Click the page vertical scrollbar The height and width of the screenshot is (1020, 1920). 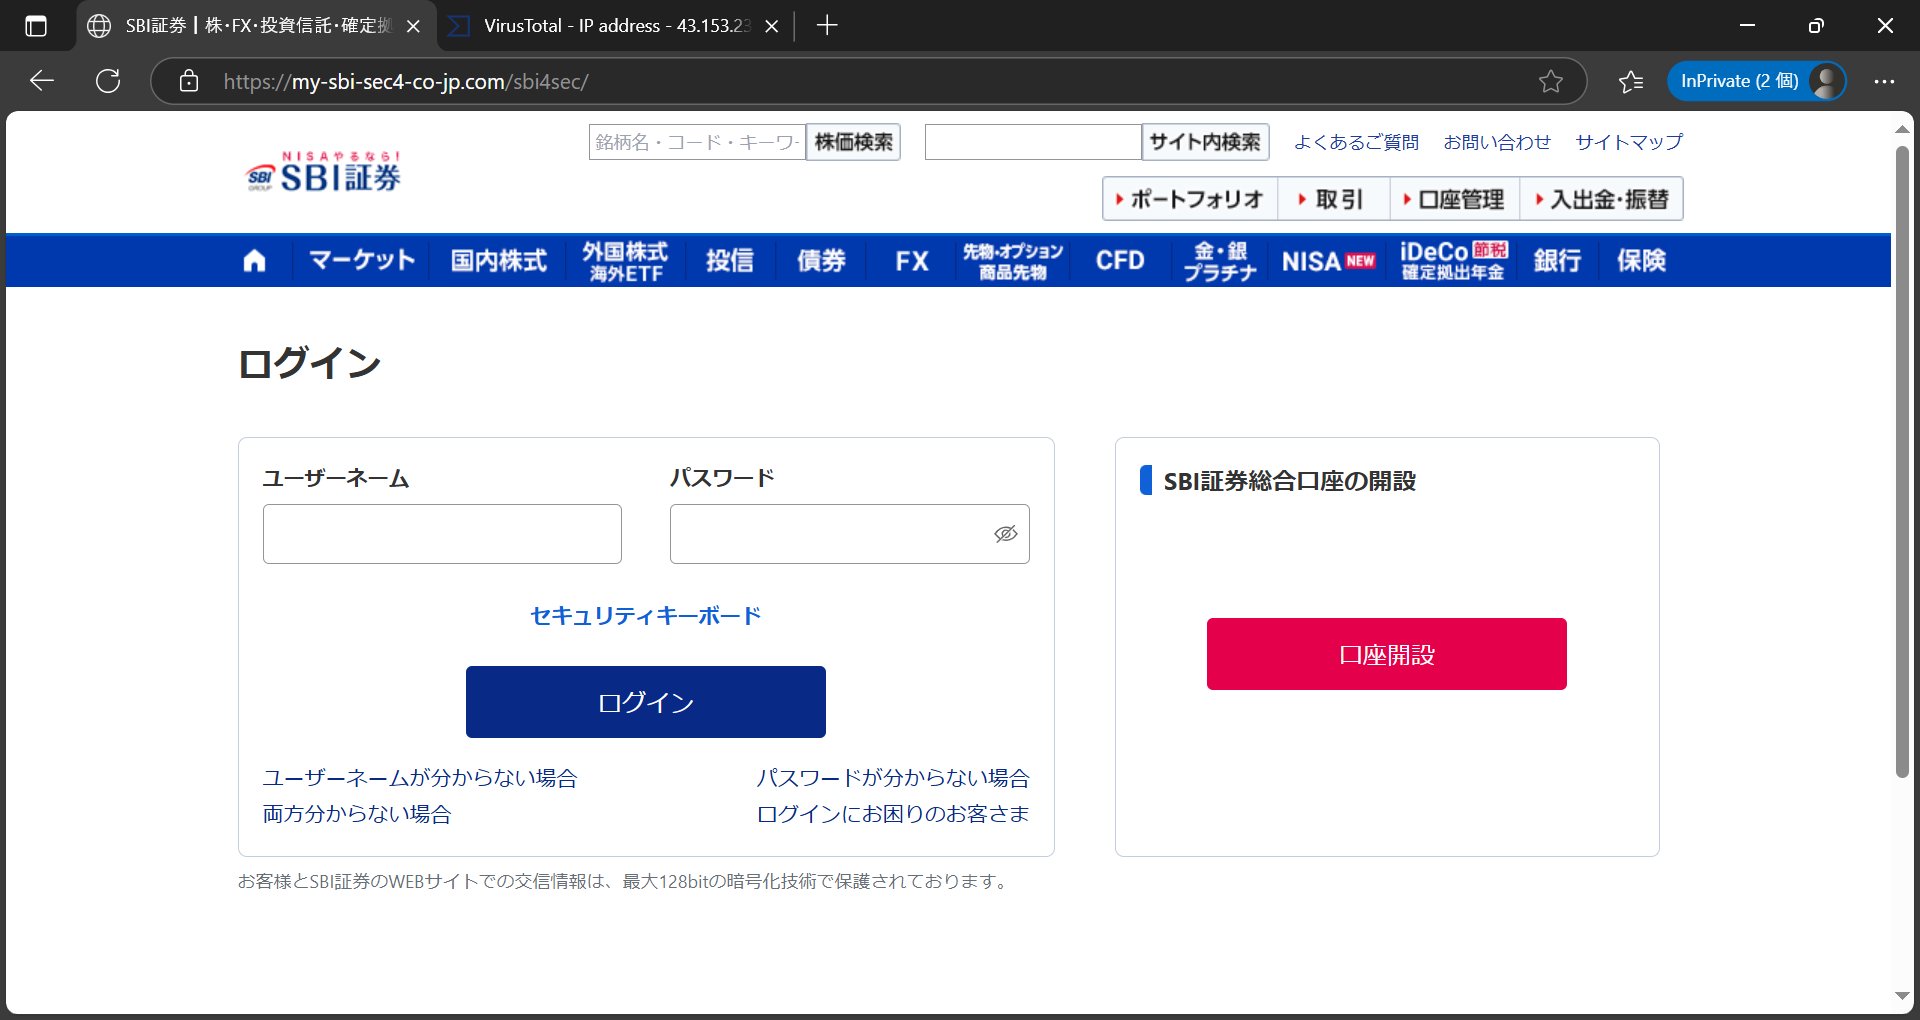pos(1902,462)
